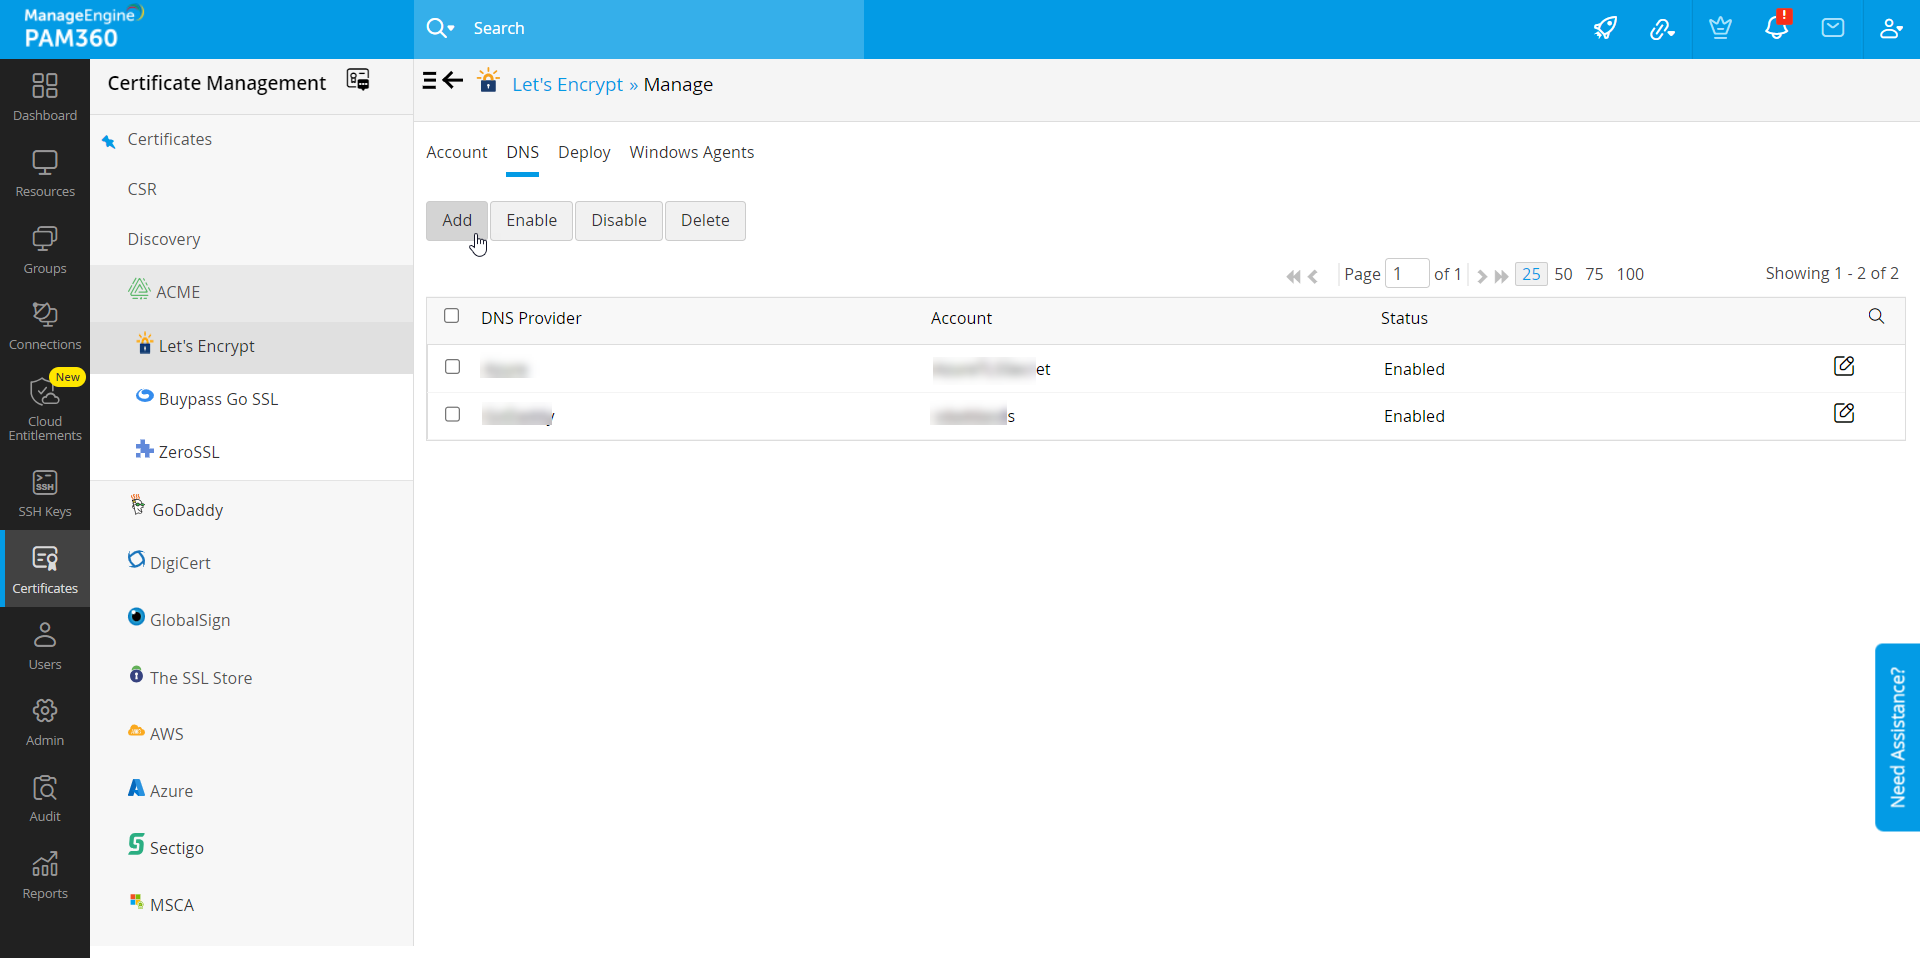Open the mail envelope icon
This screenshot has height=958, width=1920.
coord(1833,28)
